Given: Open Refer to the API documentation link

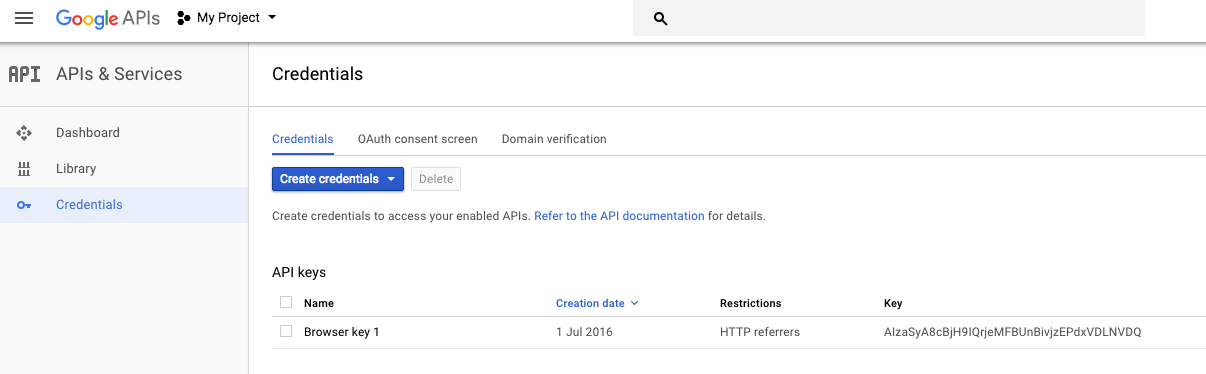Looking at the screenshot, I should pyautogui.click(x=619, y=216).
